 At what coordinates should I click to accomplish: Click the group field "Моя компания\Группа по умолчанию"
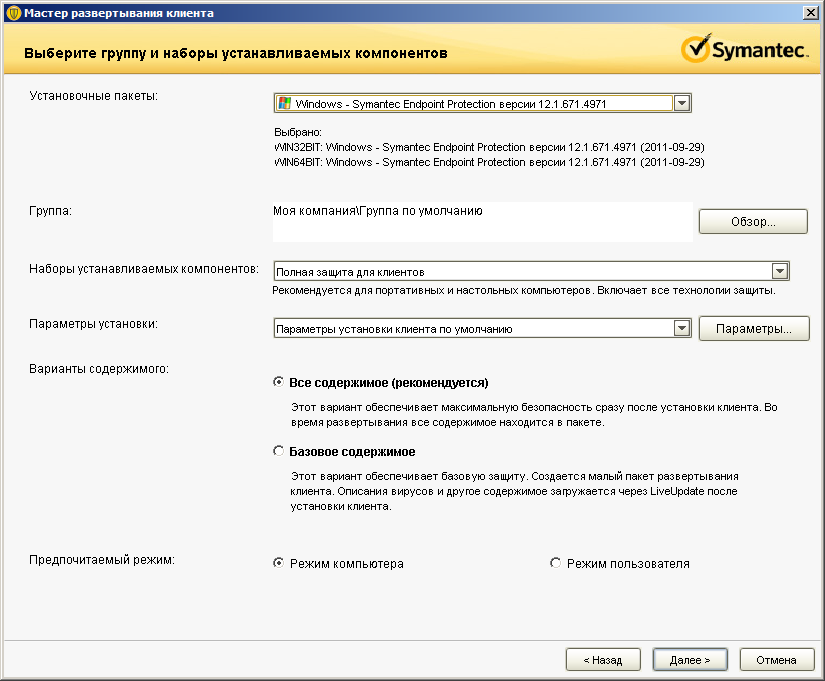(x=482, y=221)
